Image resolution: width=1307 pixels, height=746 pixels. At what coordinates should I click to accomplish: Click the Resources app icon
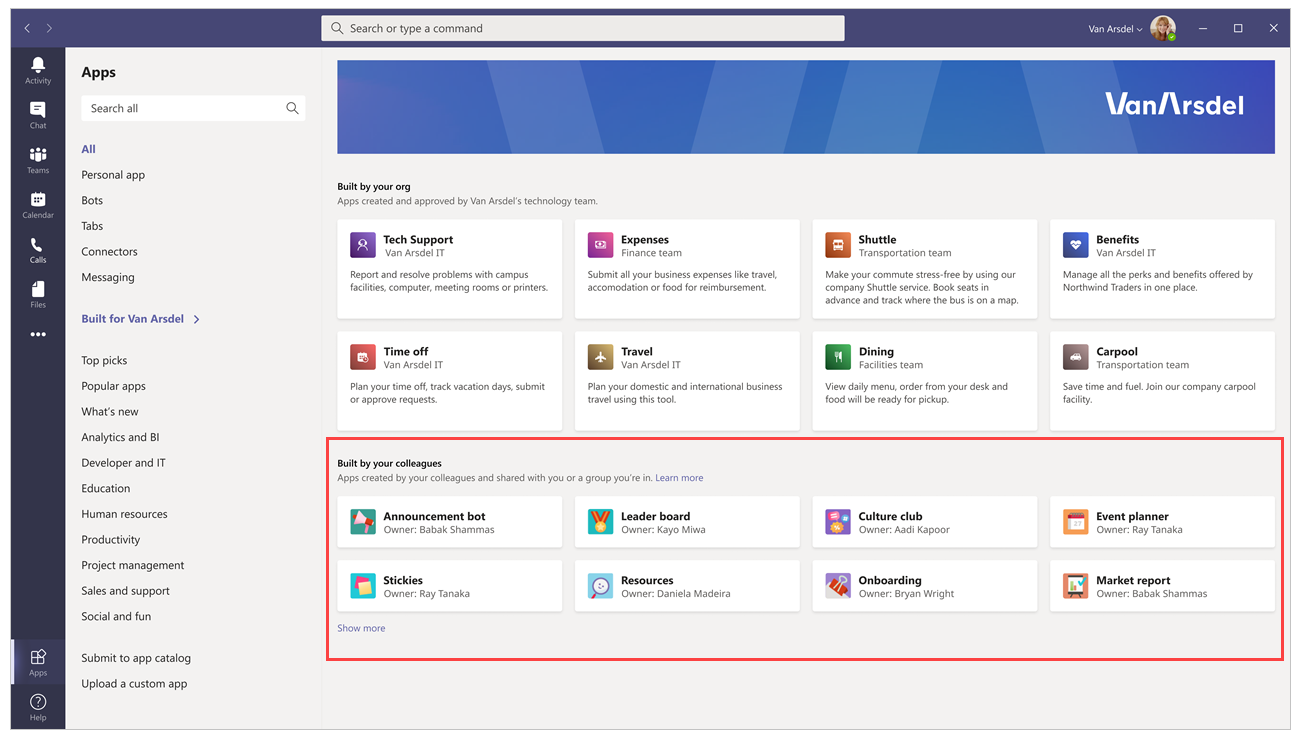[600, 586]
